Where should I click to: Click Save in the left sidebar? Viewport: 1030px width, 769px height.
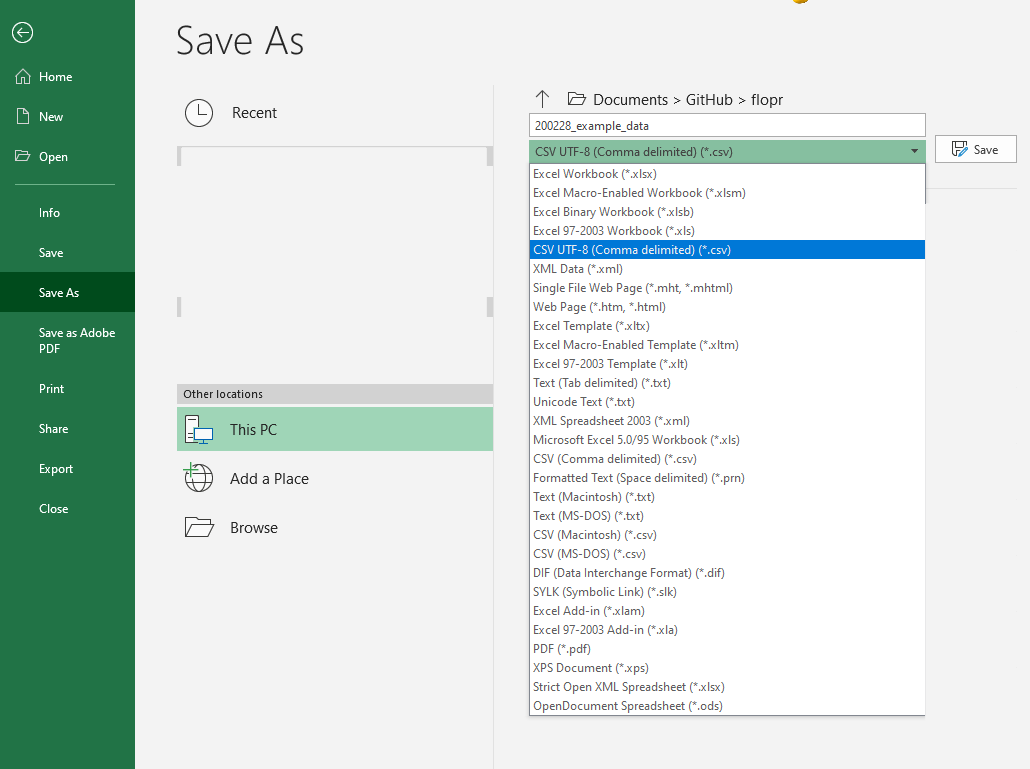[x=51, y=253]
